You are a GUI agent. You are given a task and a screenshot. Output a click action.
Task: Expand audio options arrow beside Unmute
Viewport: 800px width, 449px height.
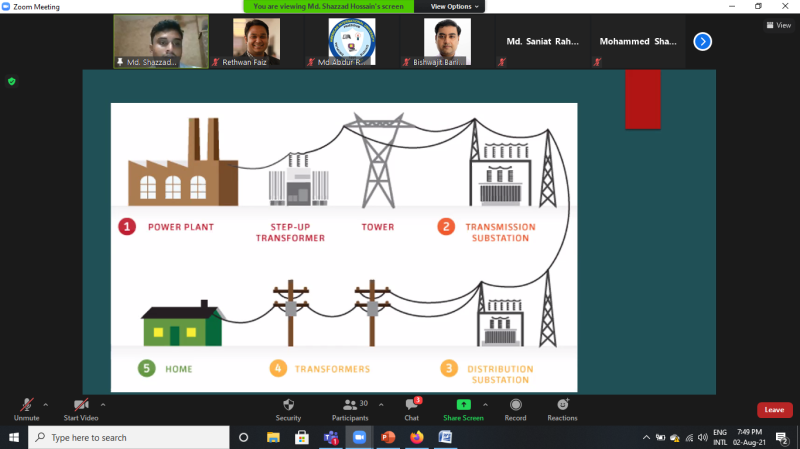(x=45, y=404)
